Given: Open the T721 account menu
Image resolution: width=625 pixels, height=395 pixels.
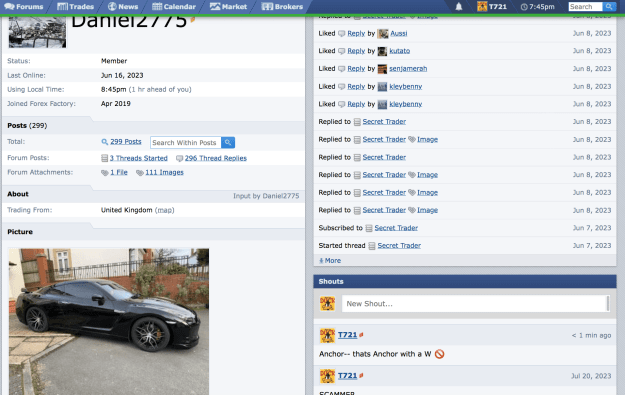Looking at the screenshot, I should click(492, 6).
